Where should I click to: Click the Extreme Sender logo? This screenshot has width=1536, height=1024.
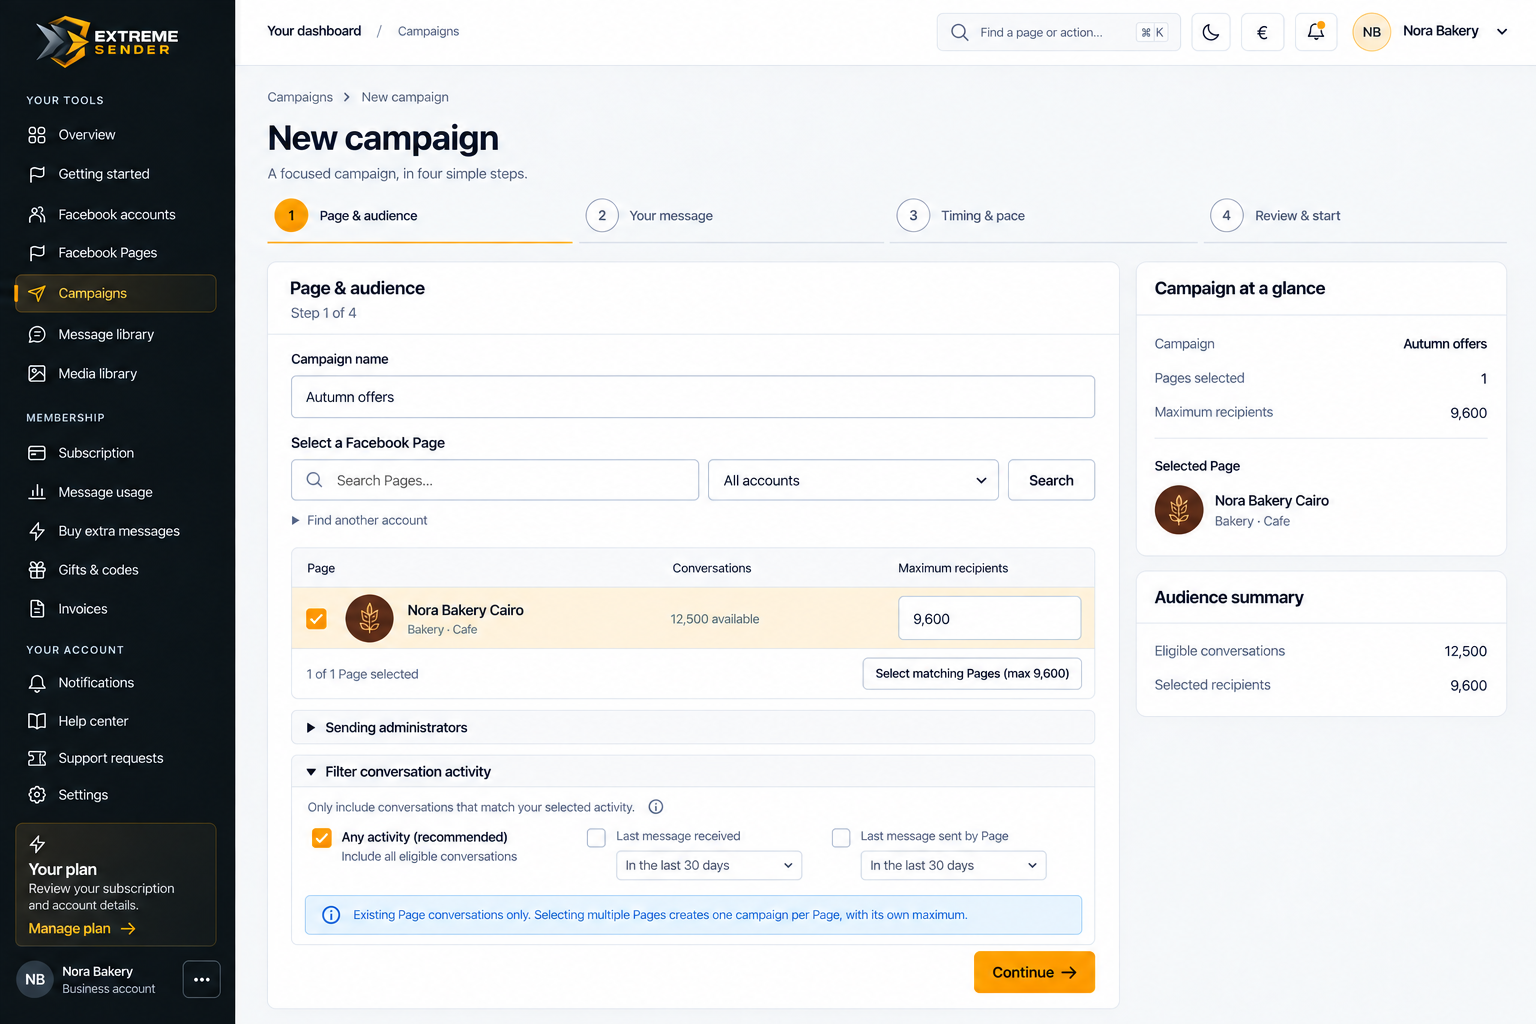(107, 42)
